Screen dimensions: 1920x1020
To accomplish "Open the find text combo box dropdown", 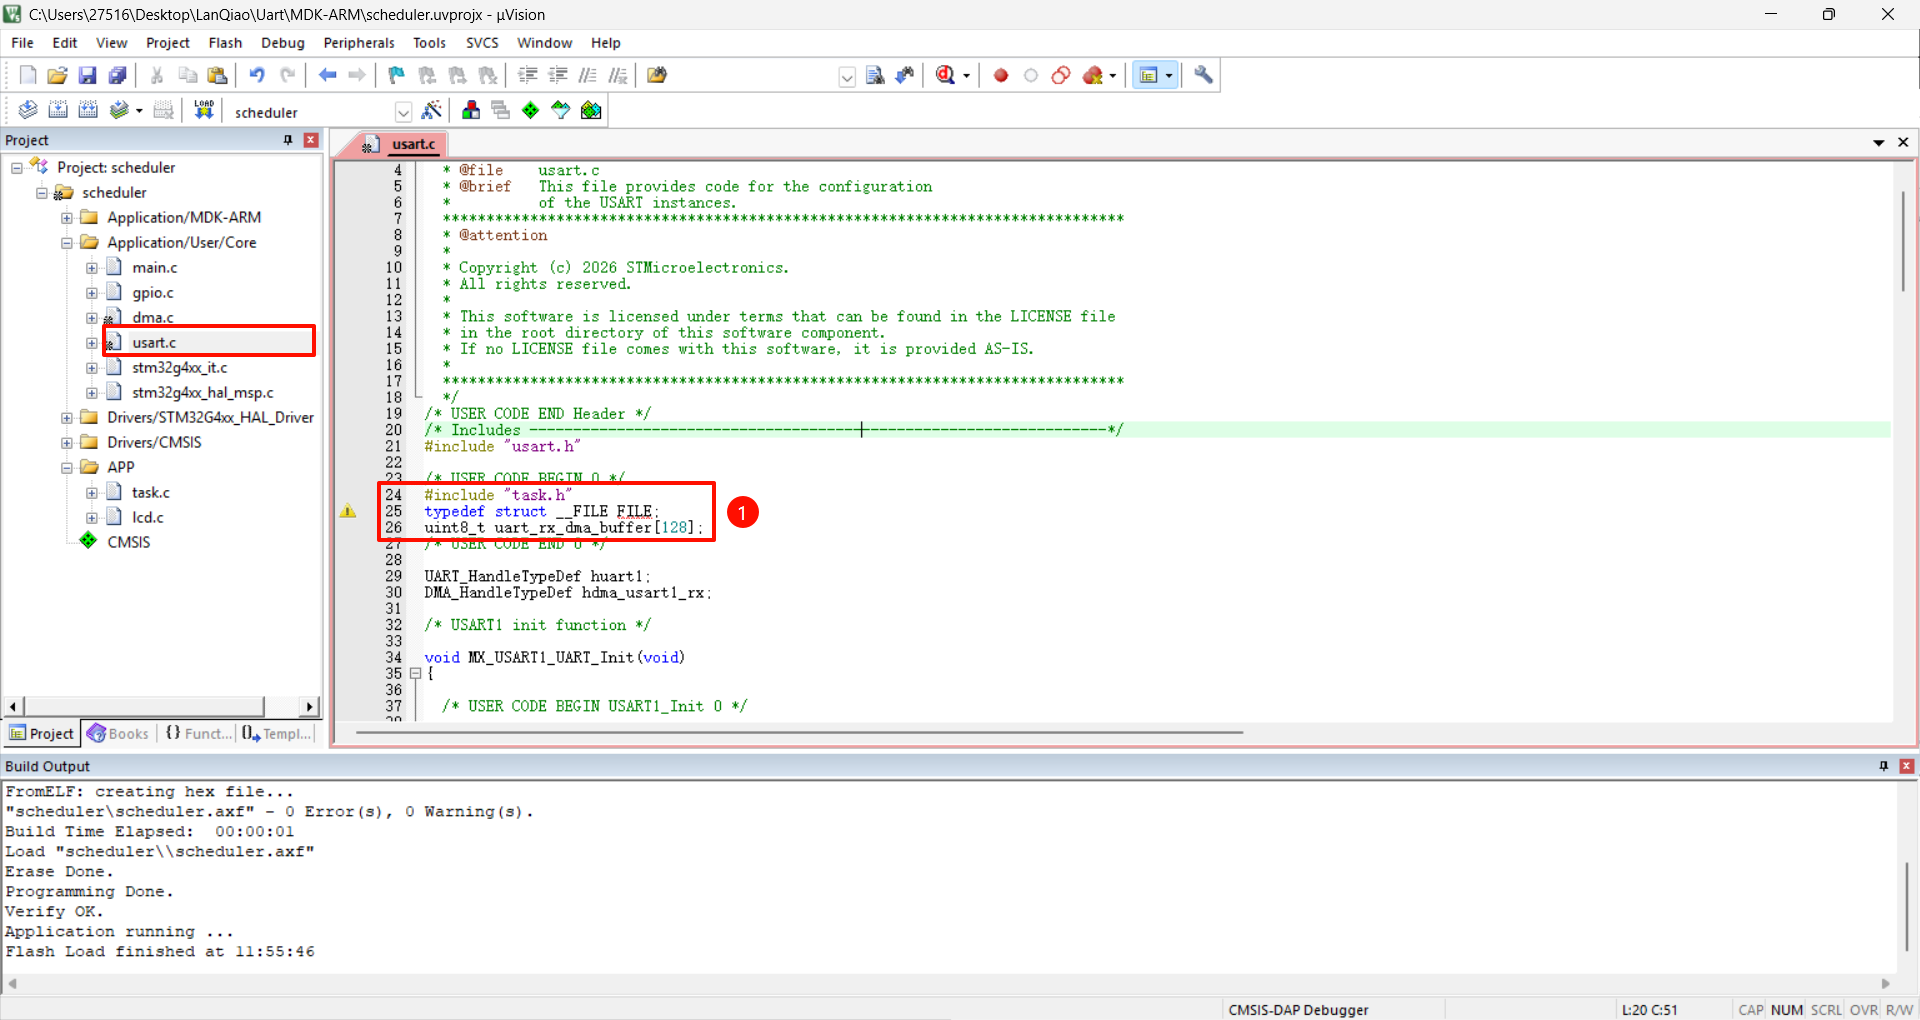I will 847,76.
